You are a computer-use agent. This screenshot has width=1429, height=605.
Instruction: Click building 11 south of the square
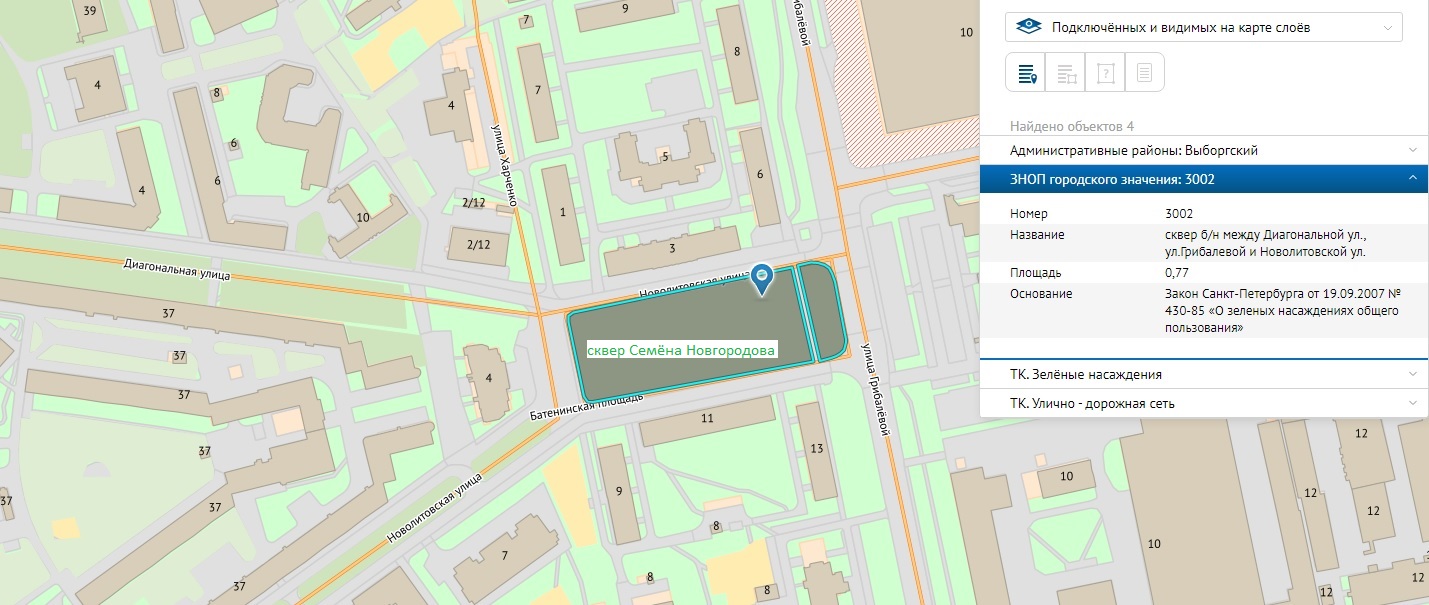coord(707,420)
